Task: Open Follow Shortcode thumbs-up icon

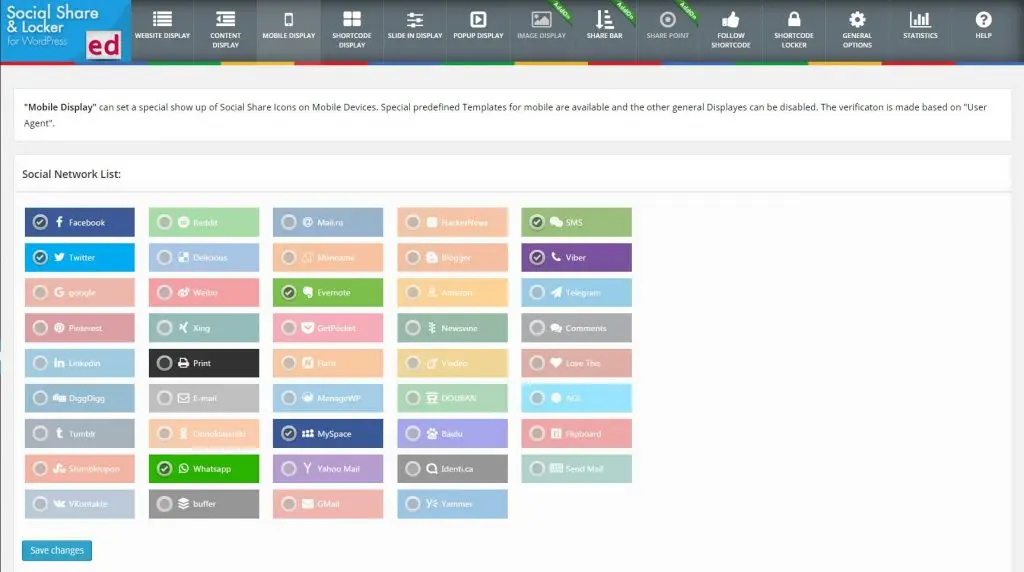Action: (x=730, y=20)
